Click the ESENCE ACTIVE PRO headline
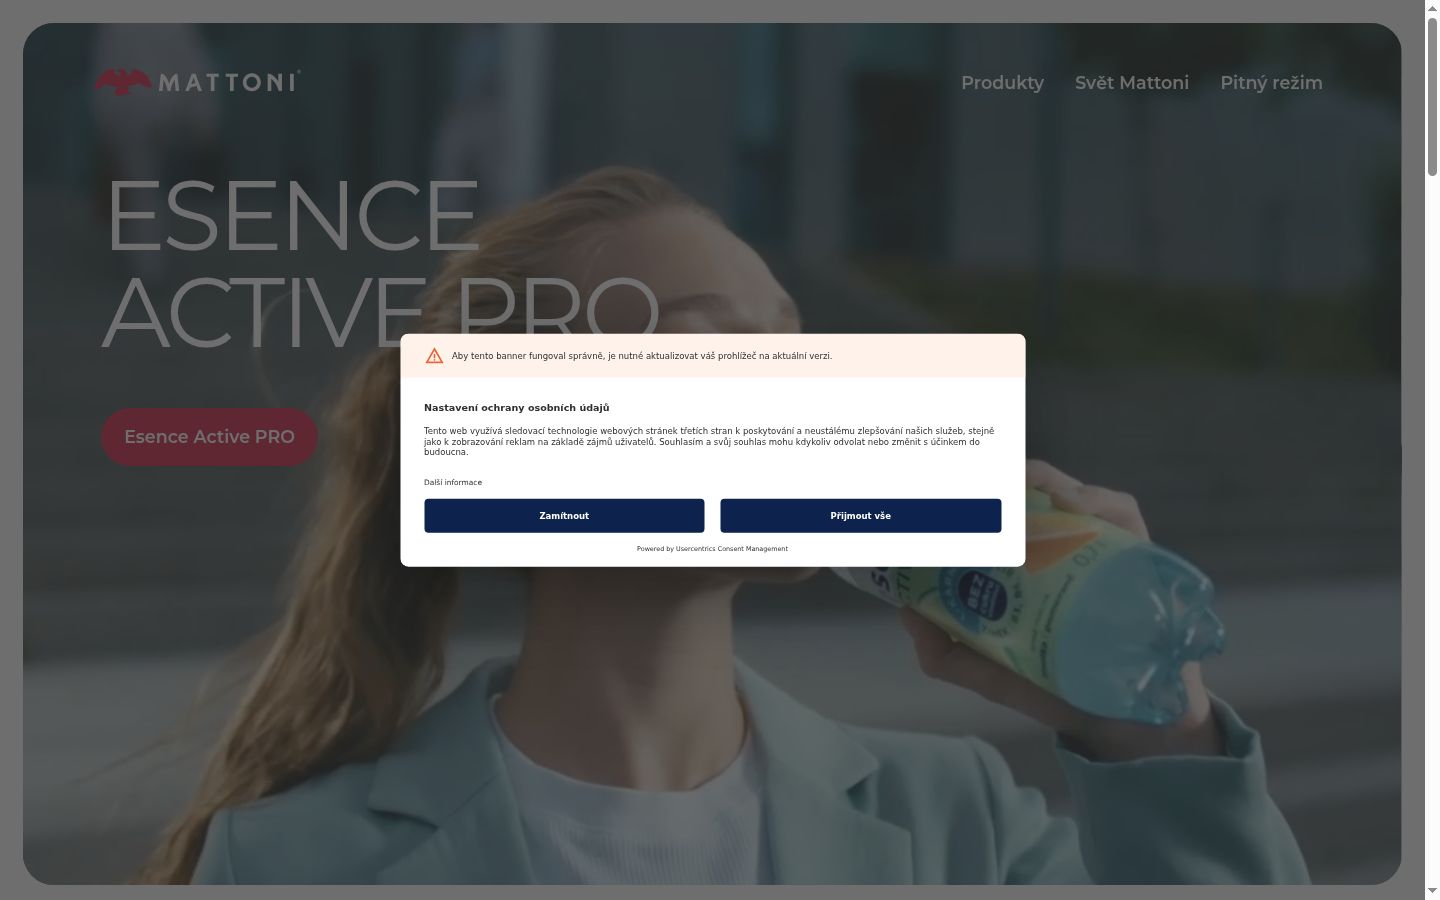The height and width of the screenshot is (900, 1440). click(x=381, y=263)
